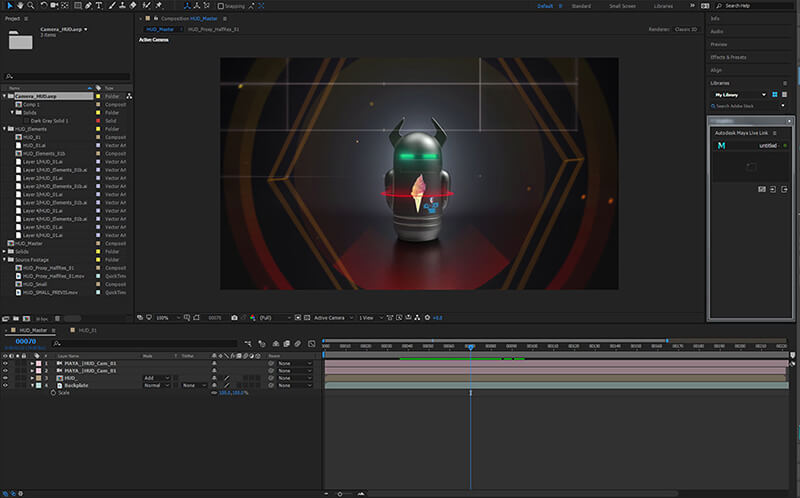Collapse the Source Footage folder

coord(5,259)
